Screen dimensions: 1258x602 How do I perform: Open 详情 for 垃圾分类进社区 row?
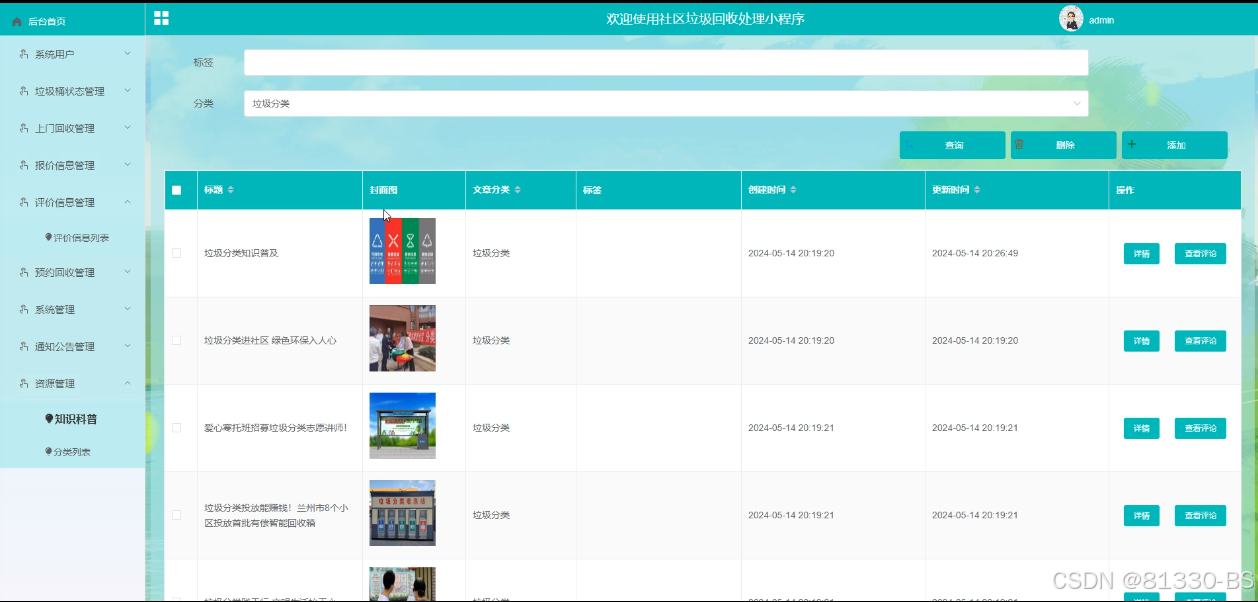tap(1141, 341)
